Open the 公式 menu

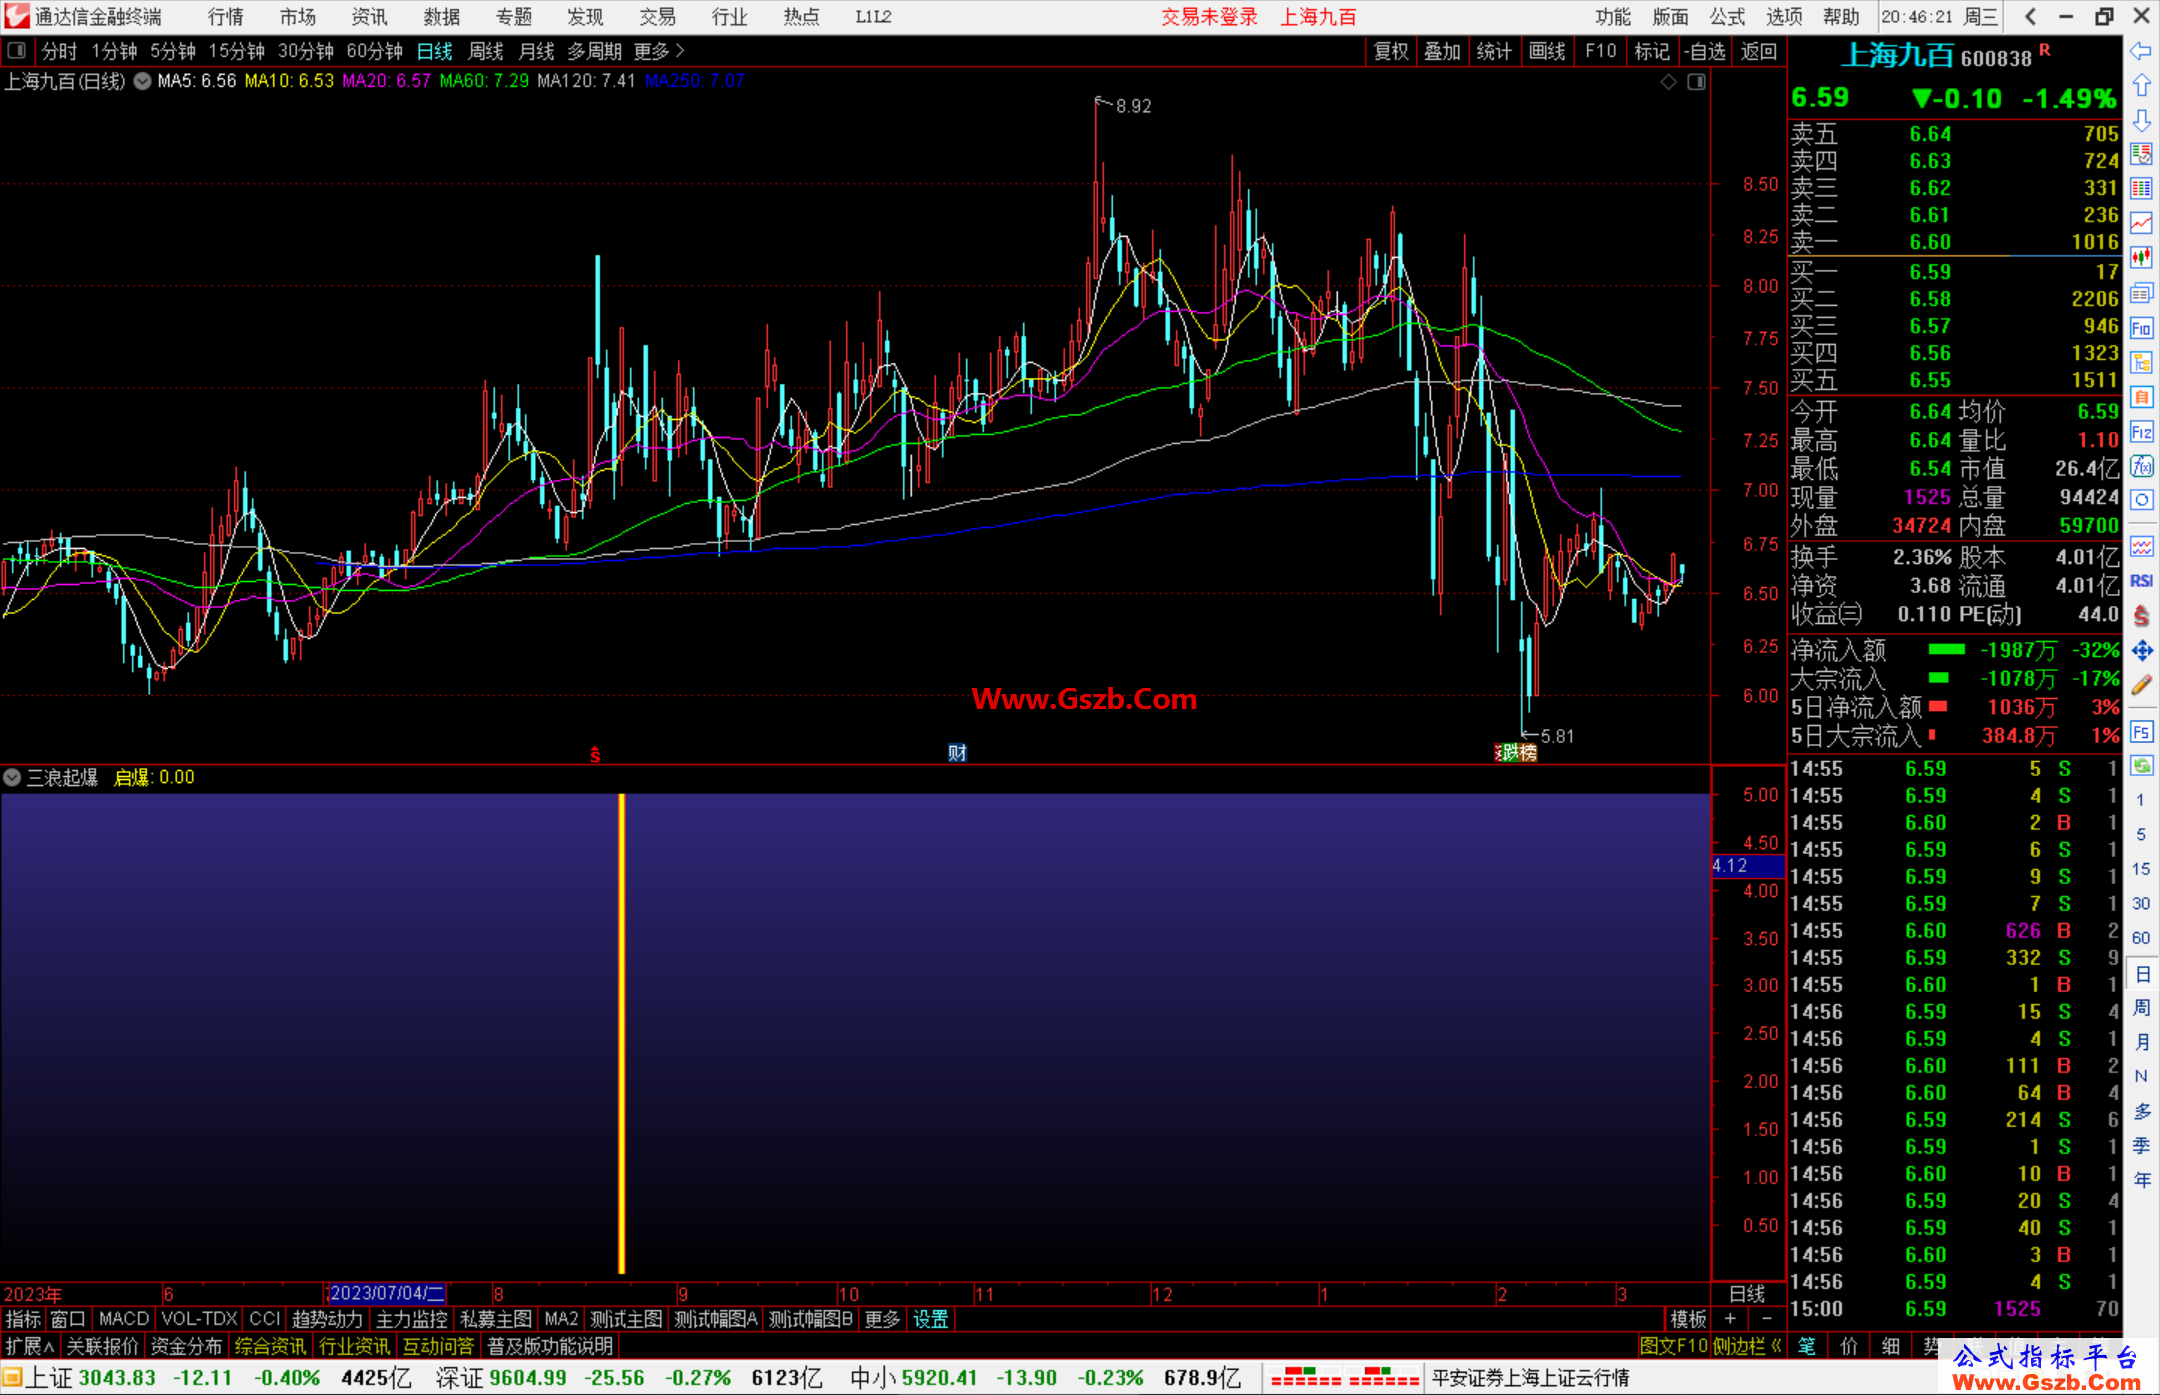[x=1727, y=17]
